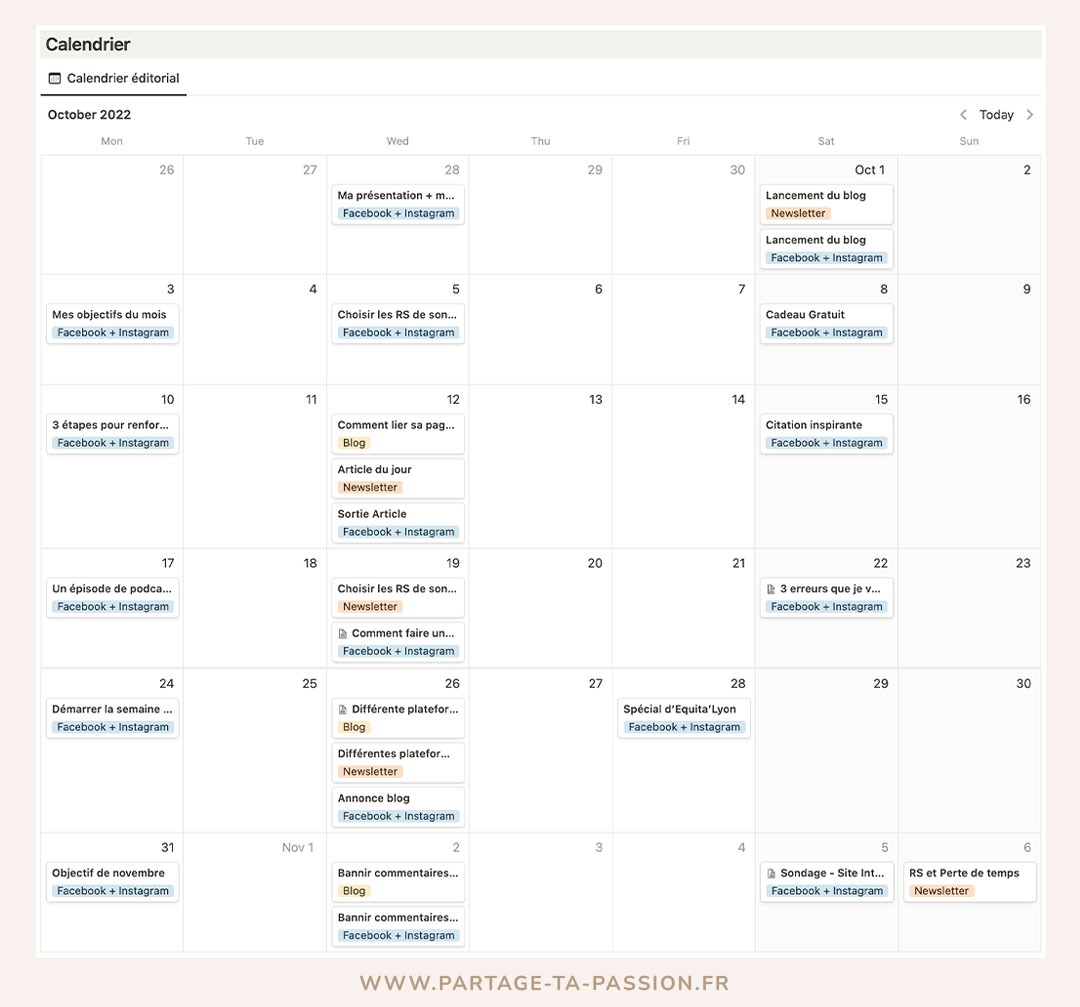Open the 'Comment faire un...' event card

click(398, 642)
